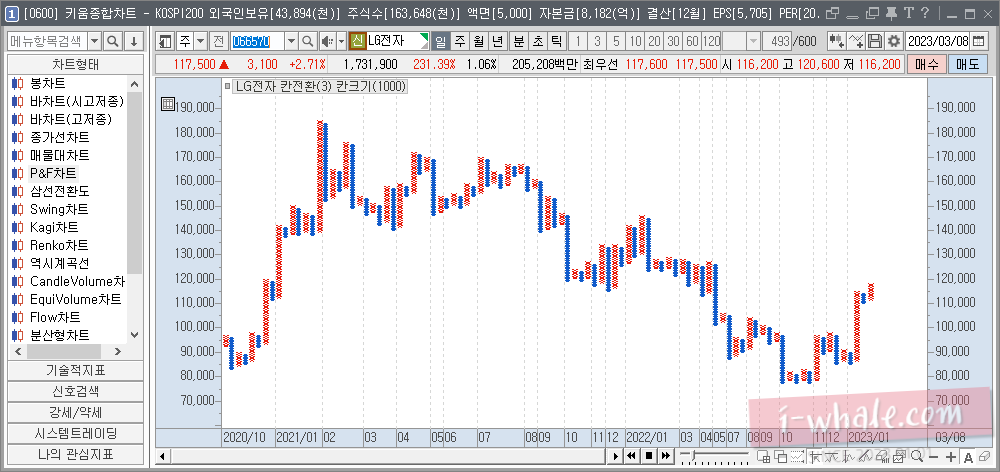Click the T font icon in title bar
The height and width of the screenshot is (472, 1000).
[909, 13]
